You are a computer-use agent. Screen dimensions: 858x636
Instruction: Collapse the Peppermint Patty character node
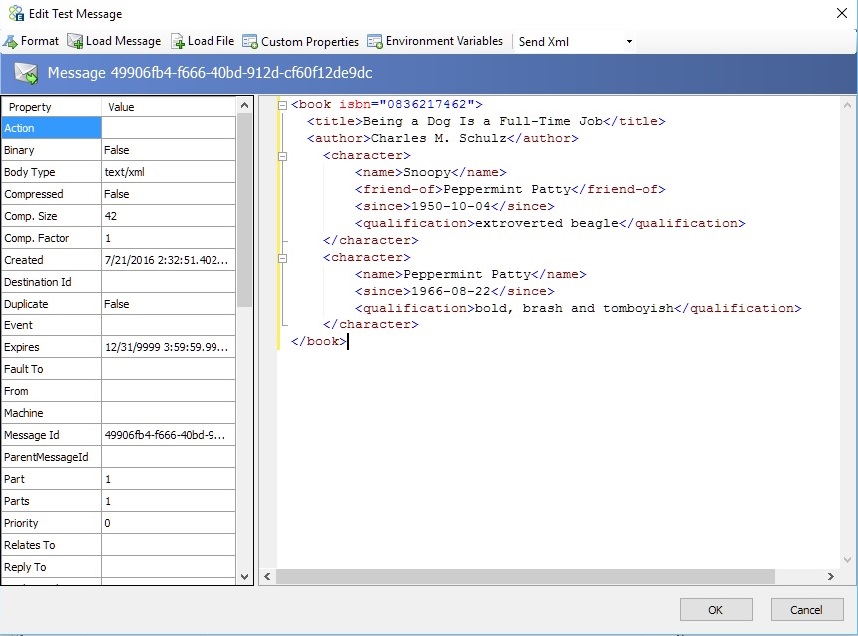coord(282,258)
